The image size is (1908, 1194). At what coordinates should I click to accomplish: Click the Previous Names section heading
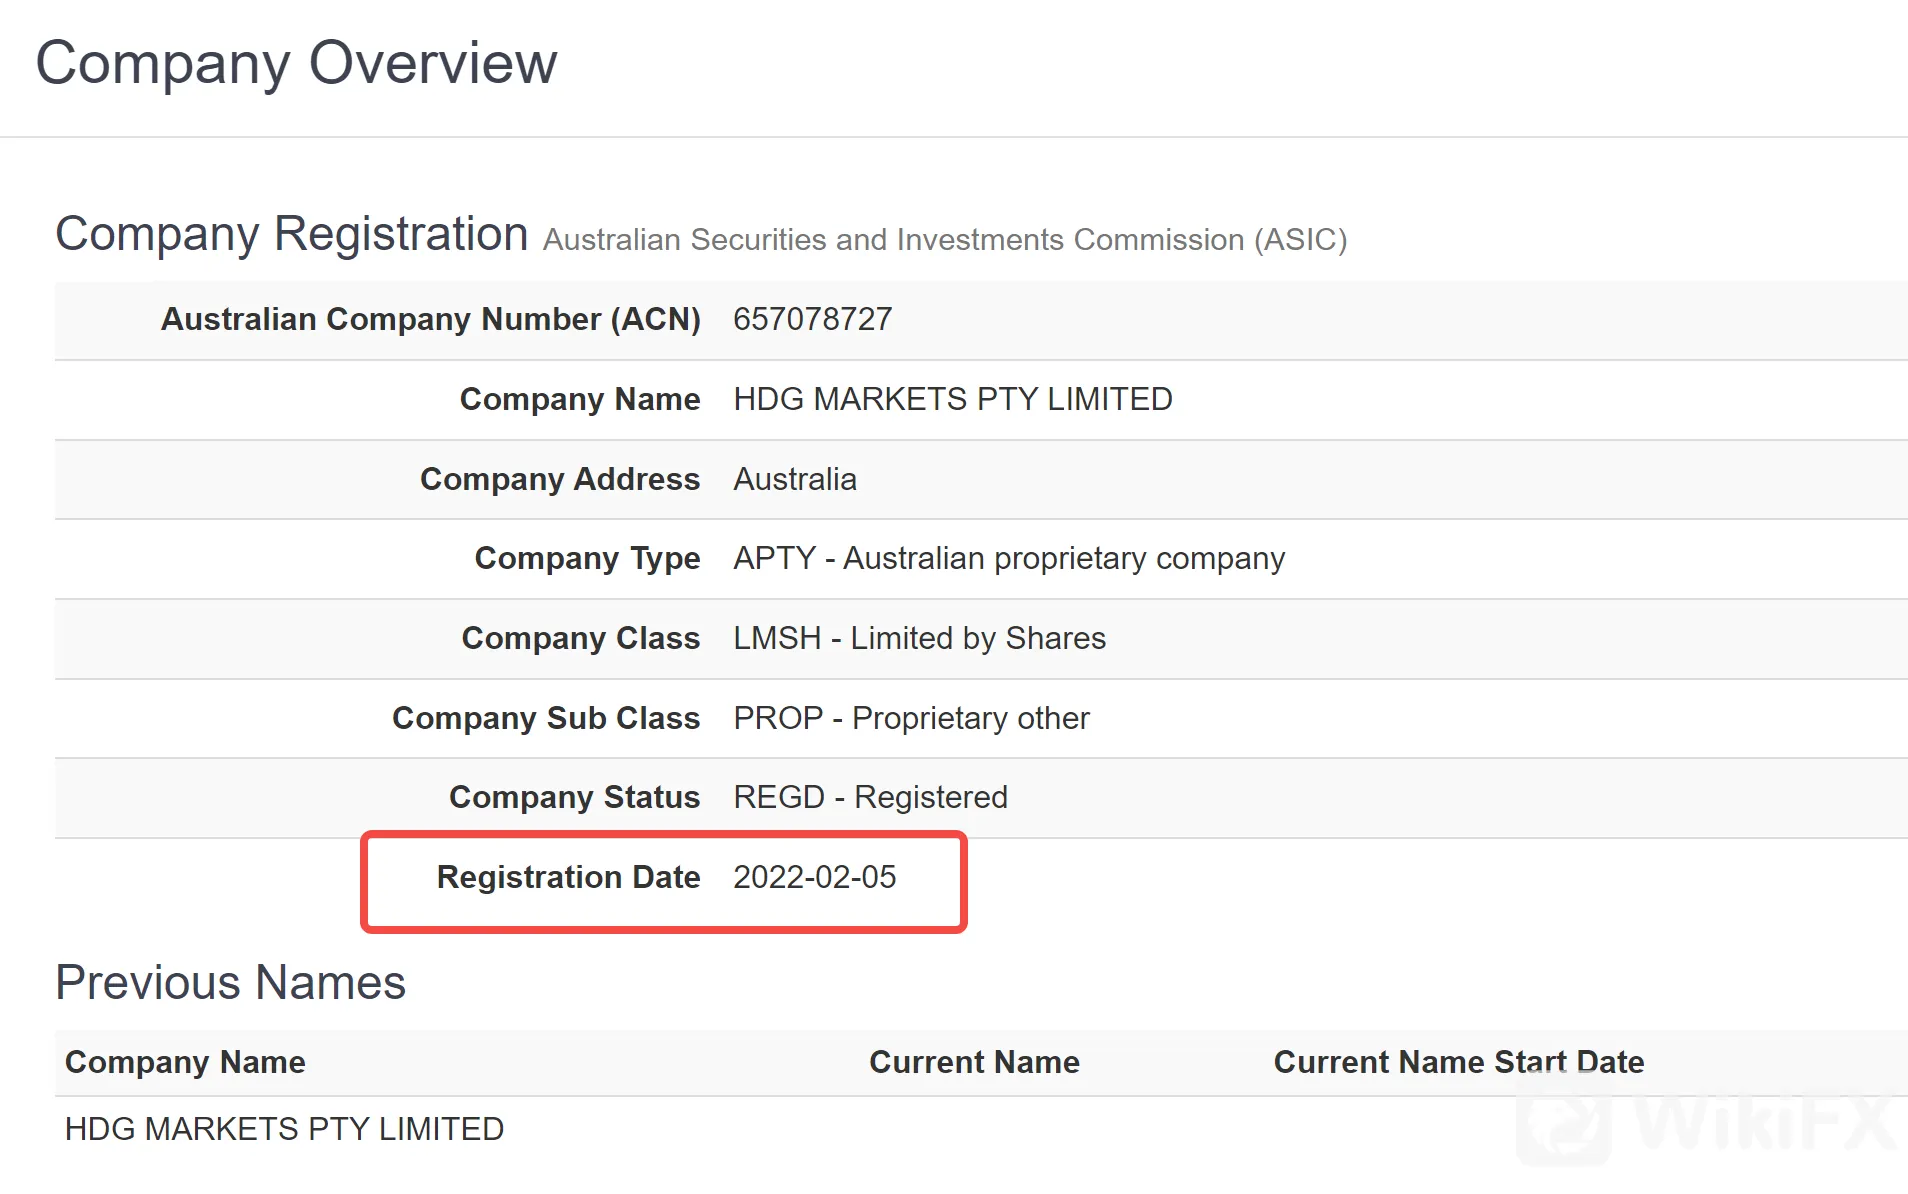coord(231,982)
